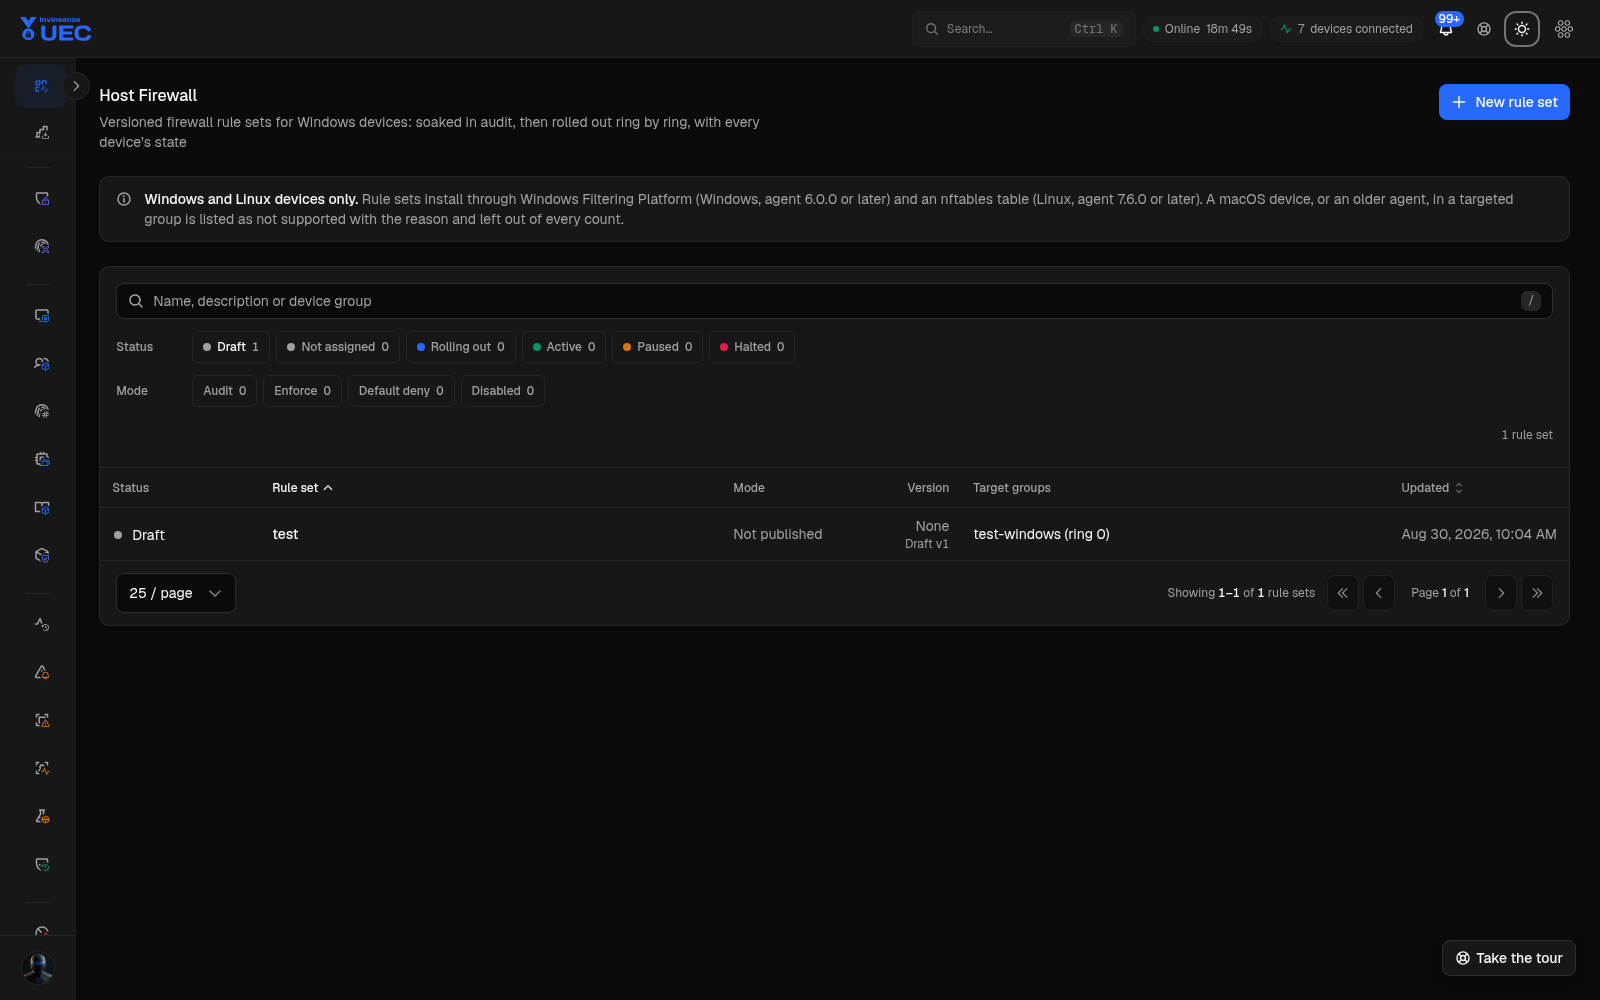Screen dimensions: 1600x1000
Task: Open the 25 / page dropdown
Action: (176, 593)
